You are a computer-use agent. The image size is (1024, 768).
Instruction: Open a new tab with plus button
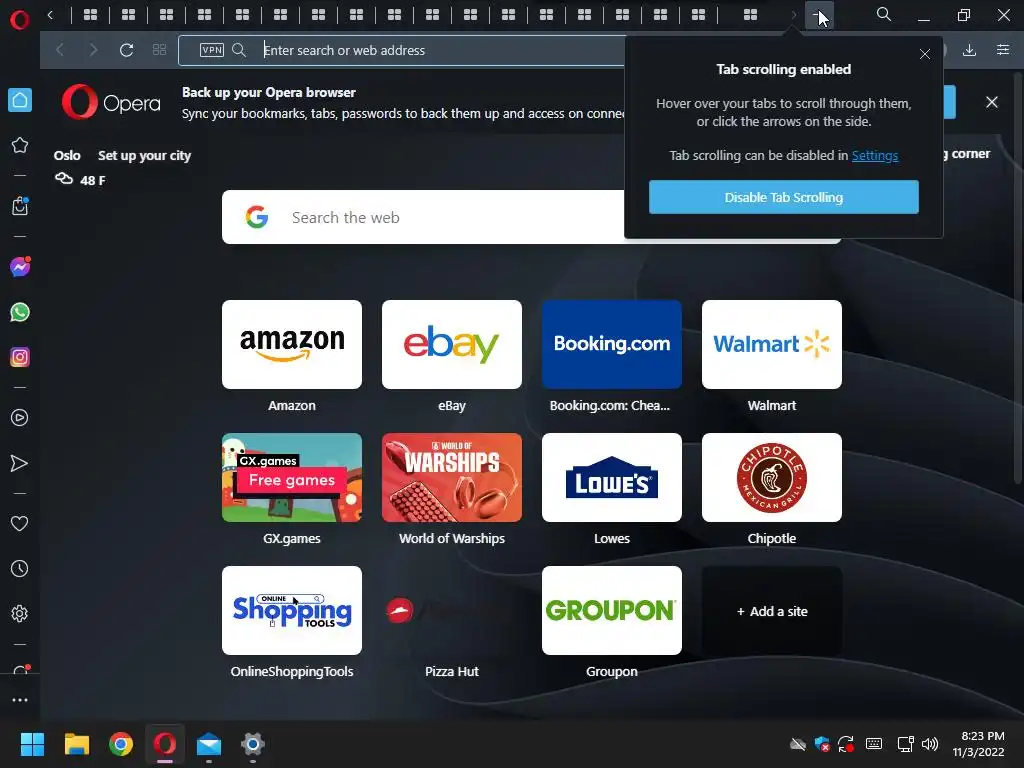tap(818, 14)
